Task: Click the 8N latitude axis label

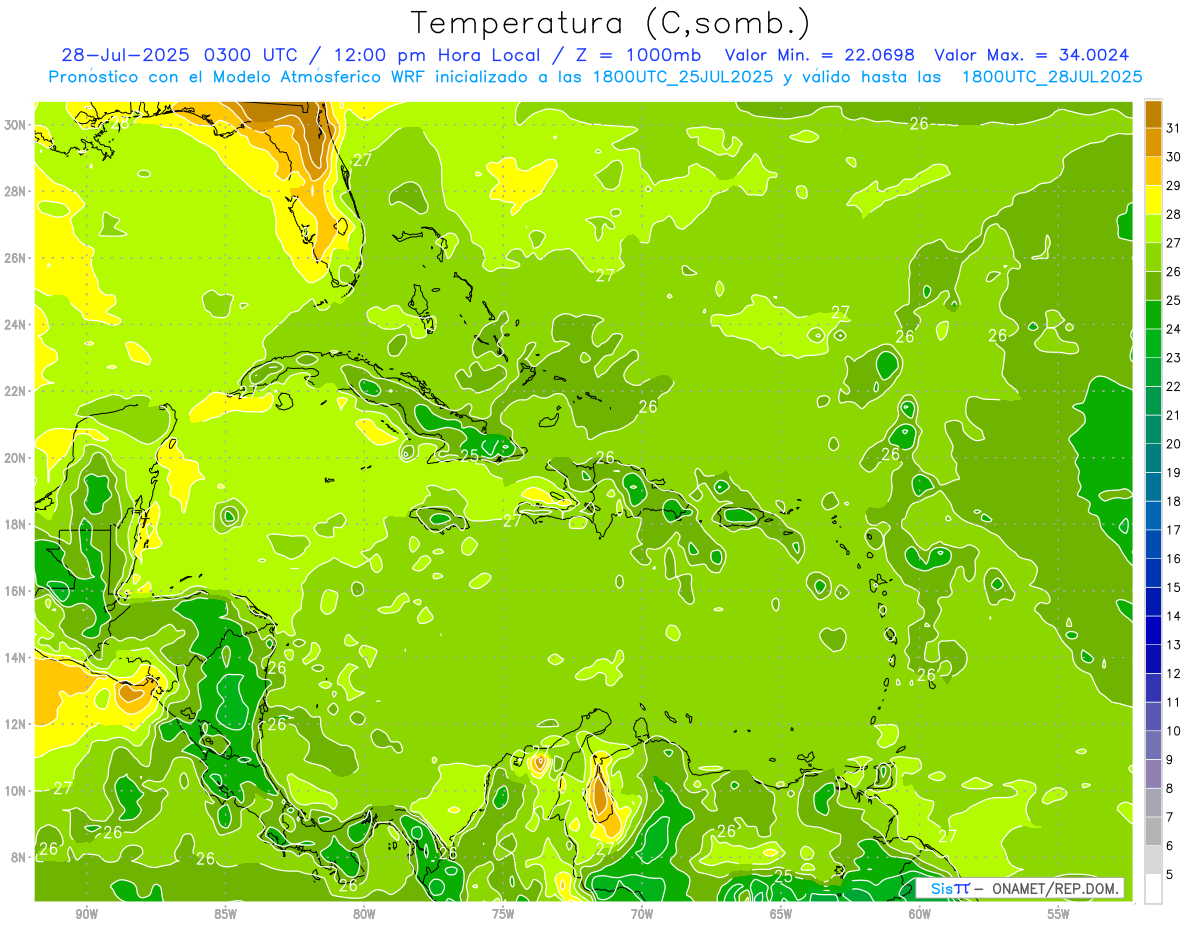Action: [20, 857]
